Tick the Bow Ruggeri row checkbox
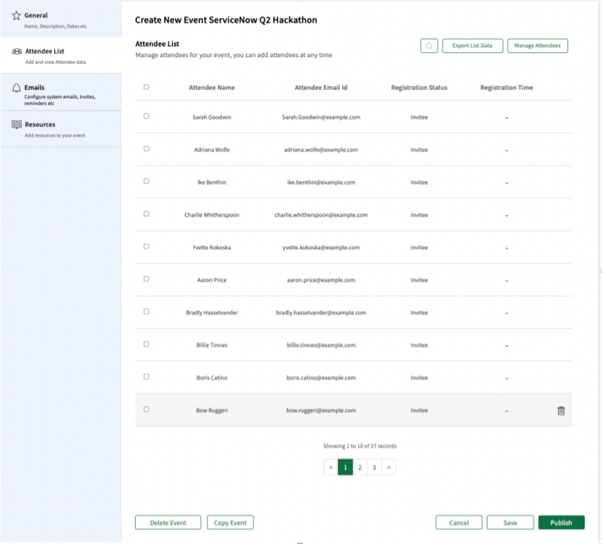This screenshot has height=544, width=602. pos(146,409)
